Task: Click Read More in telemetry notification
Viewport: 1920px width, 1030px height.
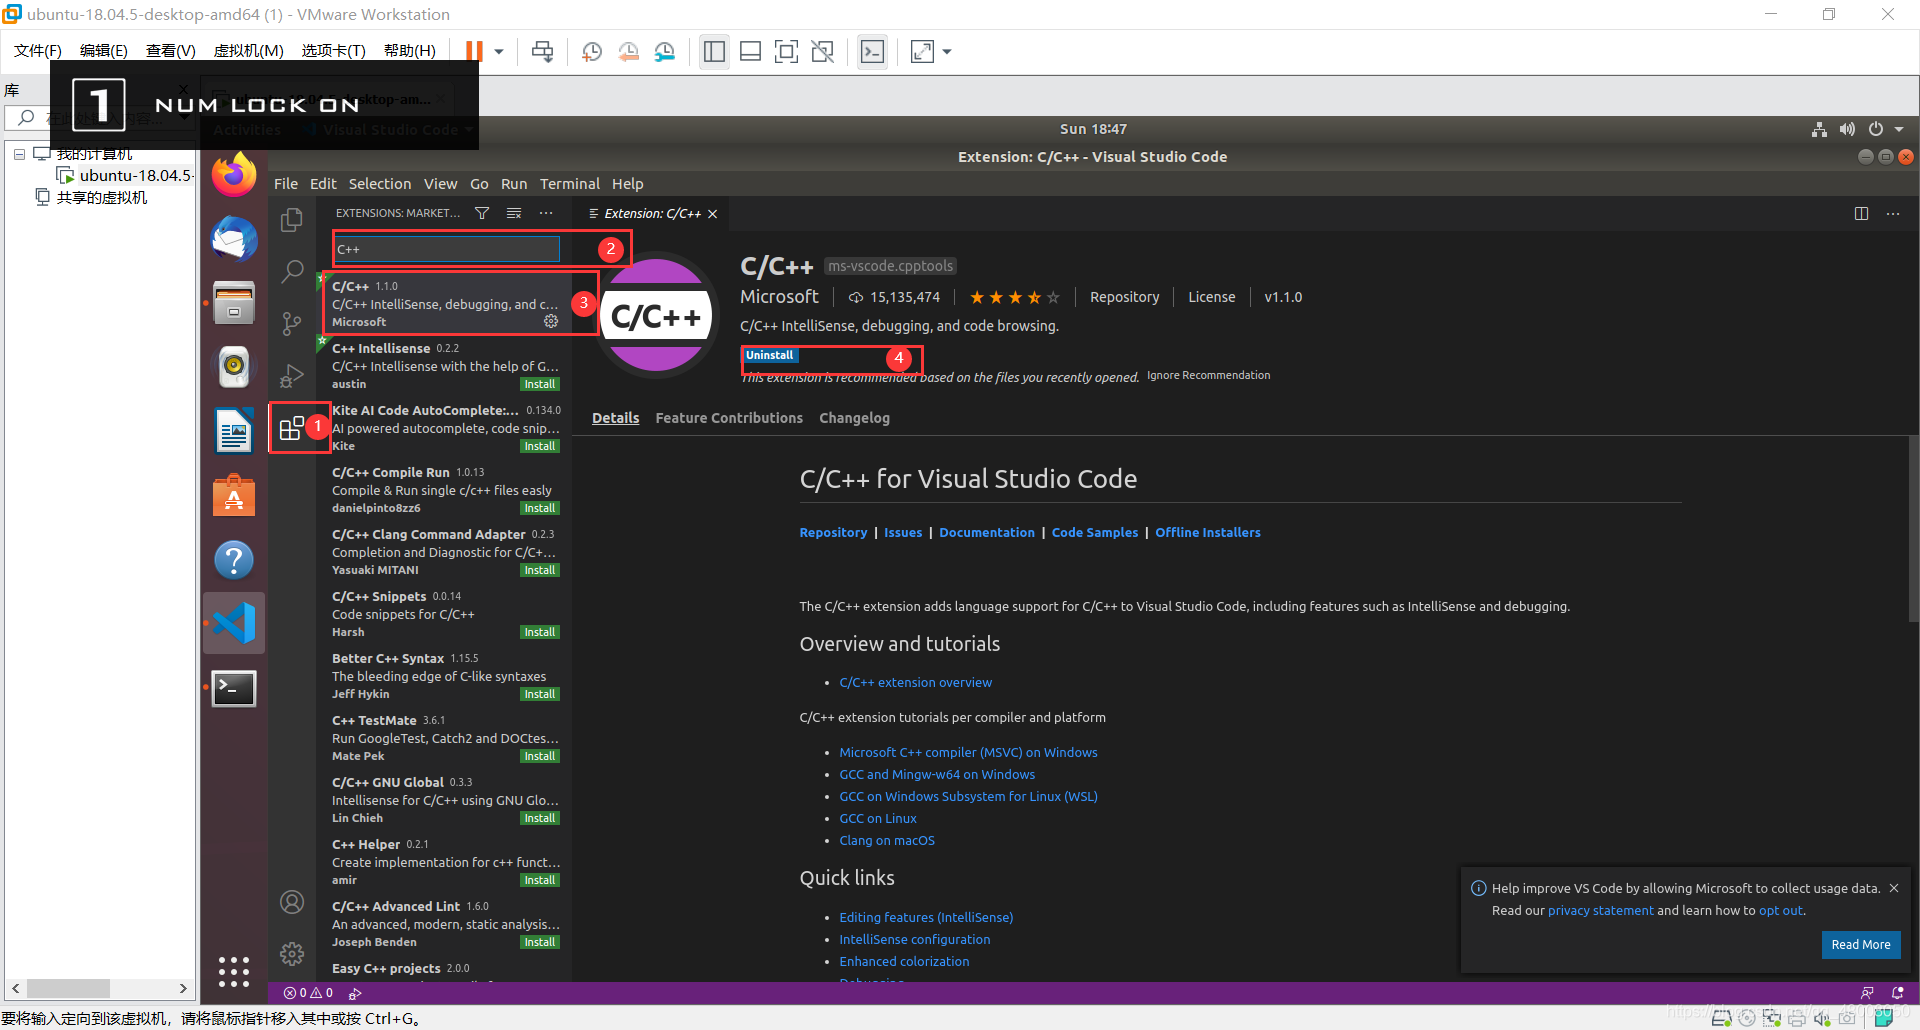Action: [1861, 944]
